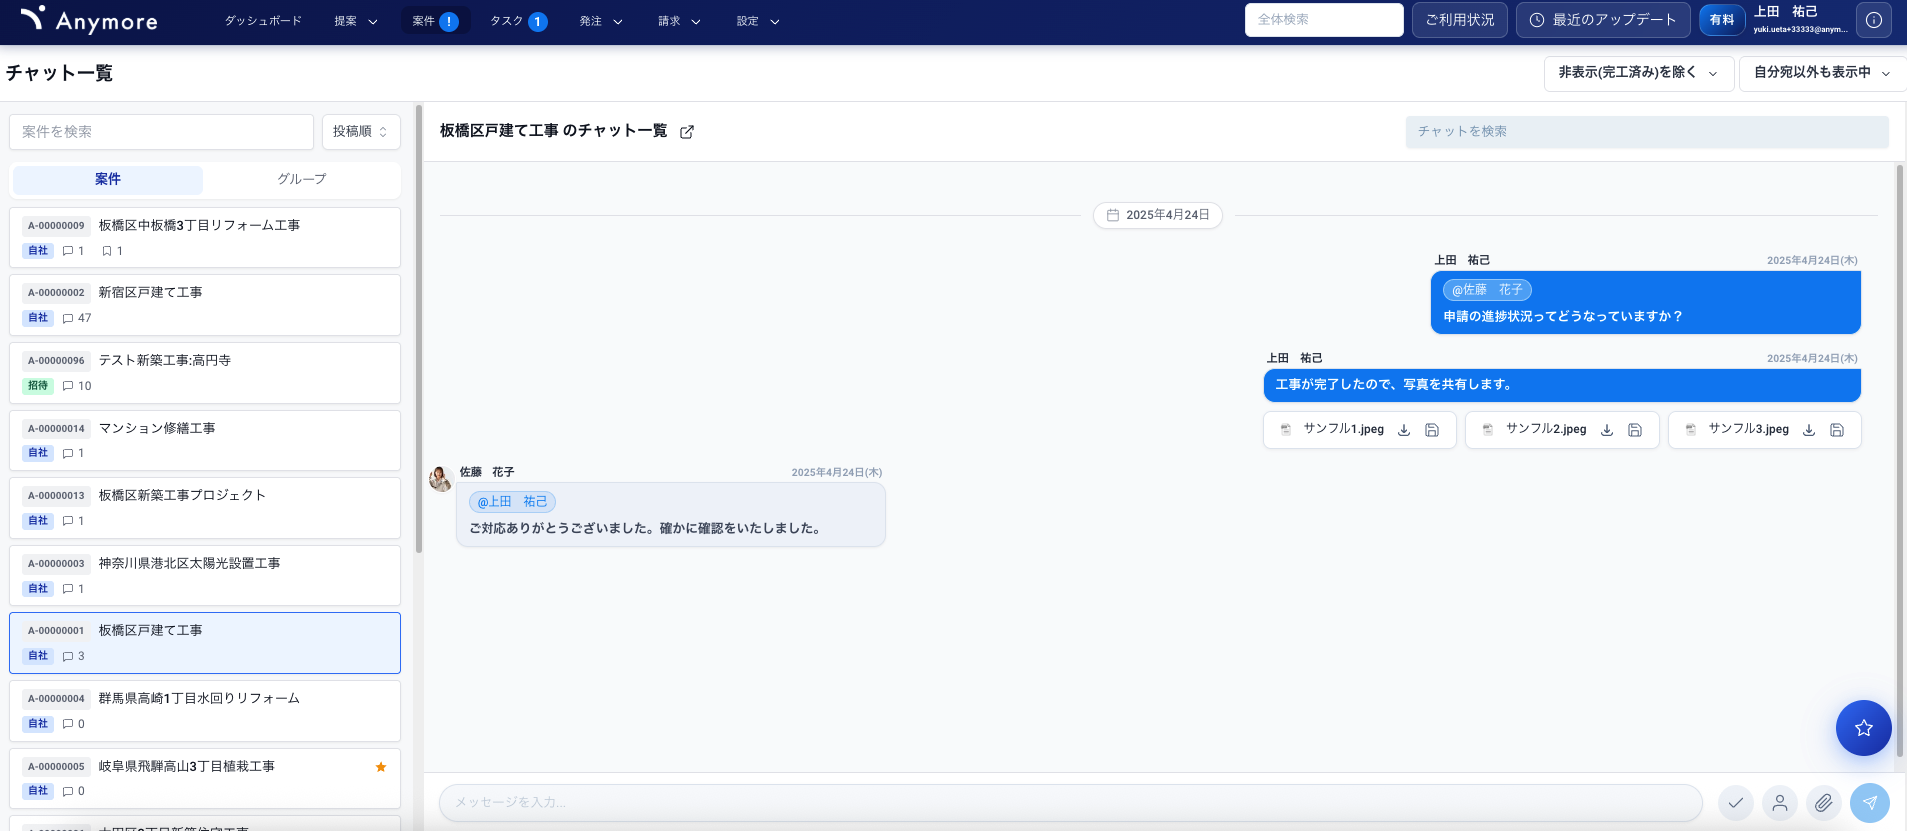Viewport: 1907px width, 831px height.
Task: Click 佐藤 花子 avatar image
Action: tap(441, 479)
